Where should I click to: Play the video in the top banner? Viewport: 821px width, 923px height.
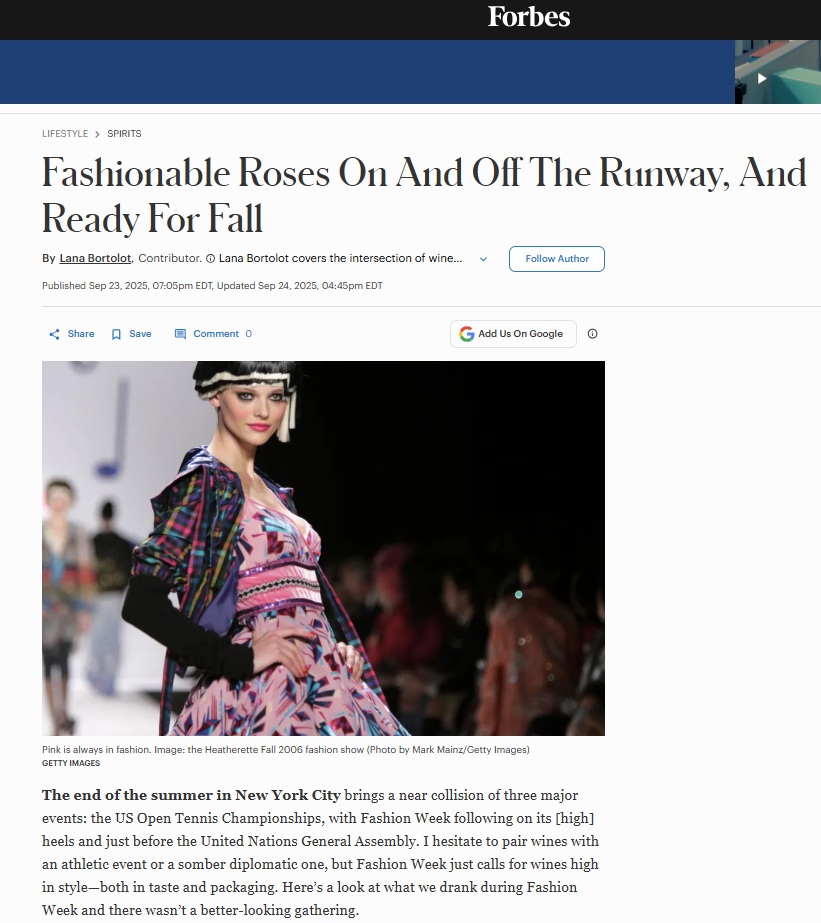pyautogui.click(x=762, y=78)
